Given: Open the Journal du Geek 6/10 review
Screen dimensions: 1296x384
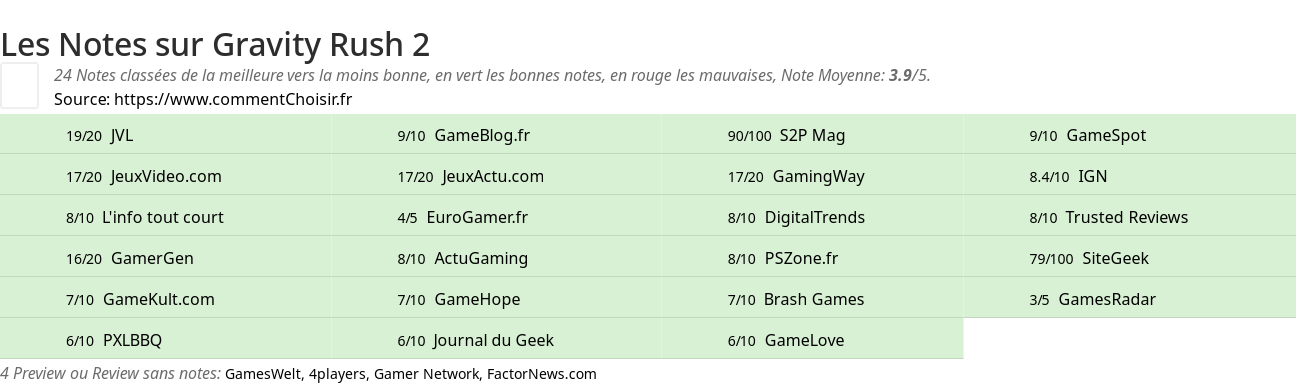Looking at the screenshot, I should (x=497, y=340).
